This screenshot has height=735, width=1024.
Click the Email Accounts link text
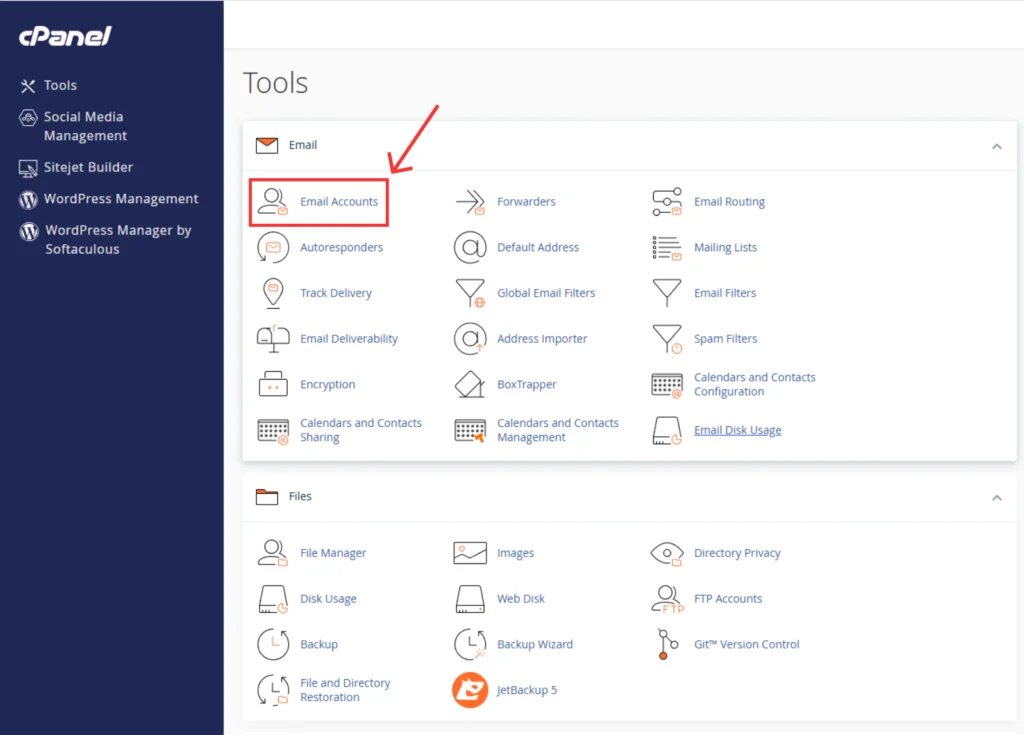pyautogui.click(x=339, y=202)
